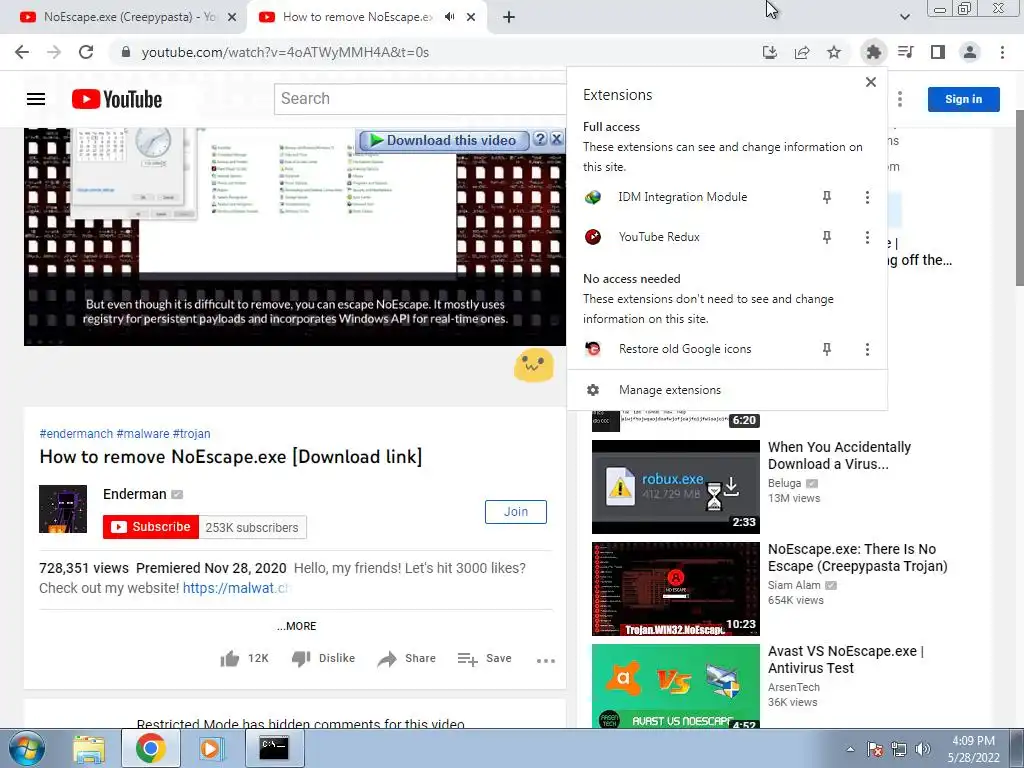Image resolution: width=1024 pixels, height=768 pixels.
Task: Click the video player
Action: 295,236
